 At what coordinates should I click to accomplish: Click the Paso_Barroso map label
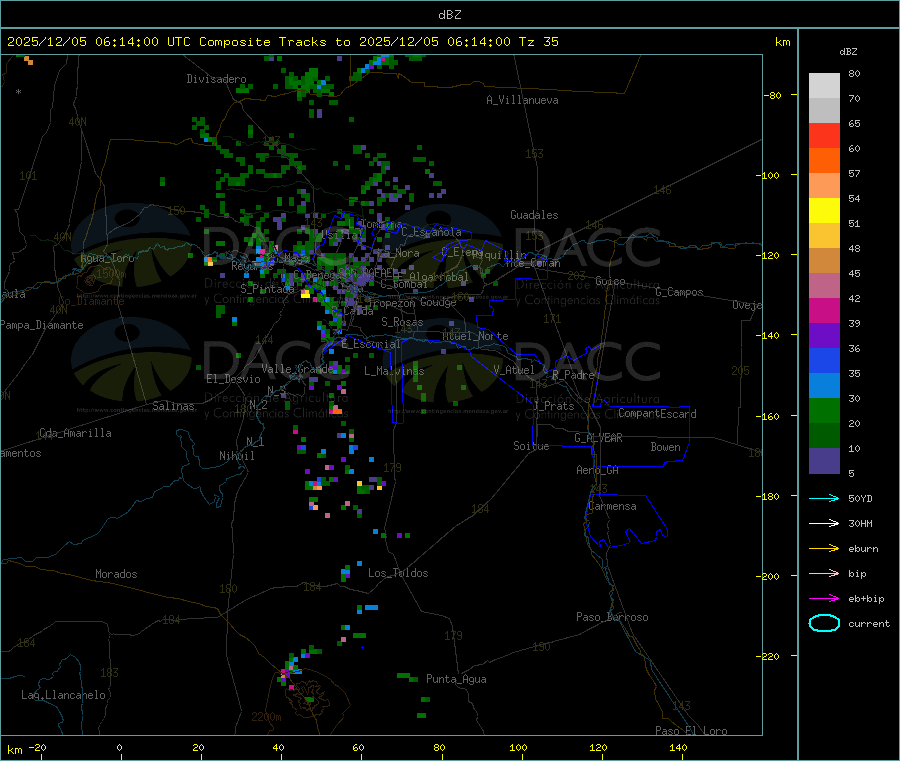coord(612,617)
